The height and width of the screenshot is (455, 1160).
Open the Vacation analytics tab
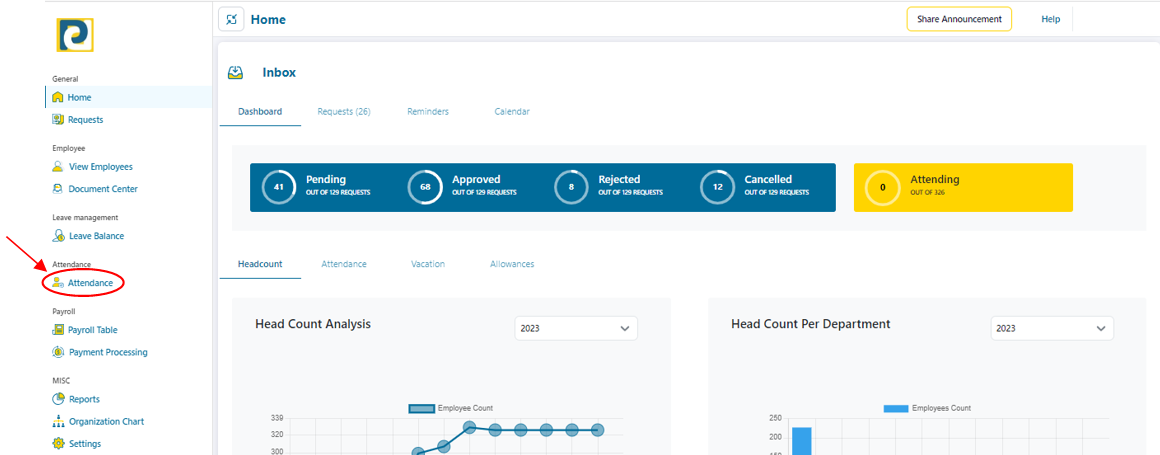(428, 264)
